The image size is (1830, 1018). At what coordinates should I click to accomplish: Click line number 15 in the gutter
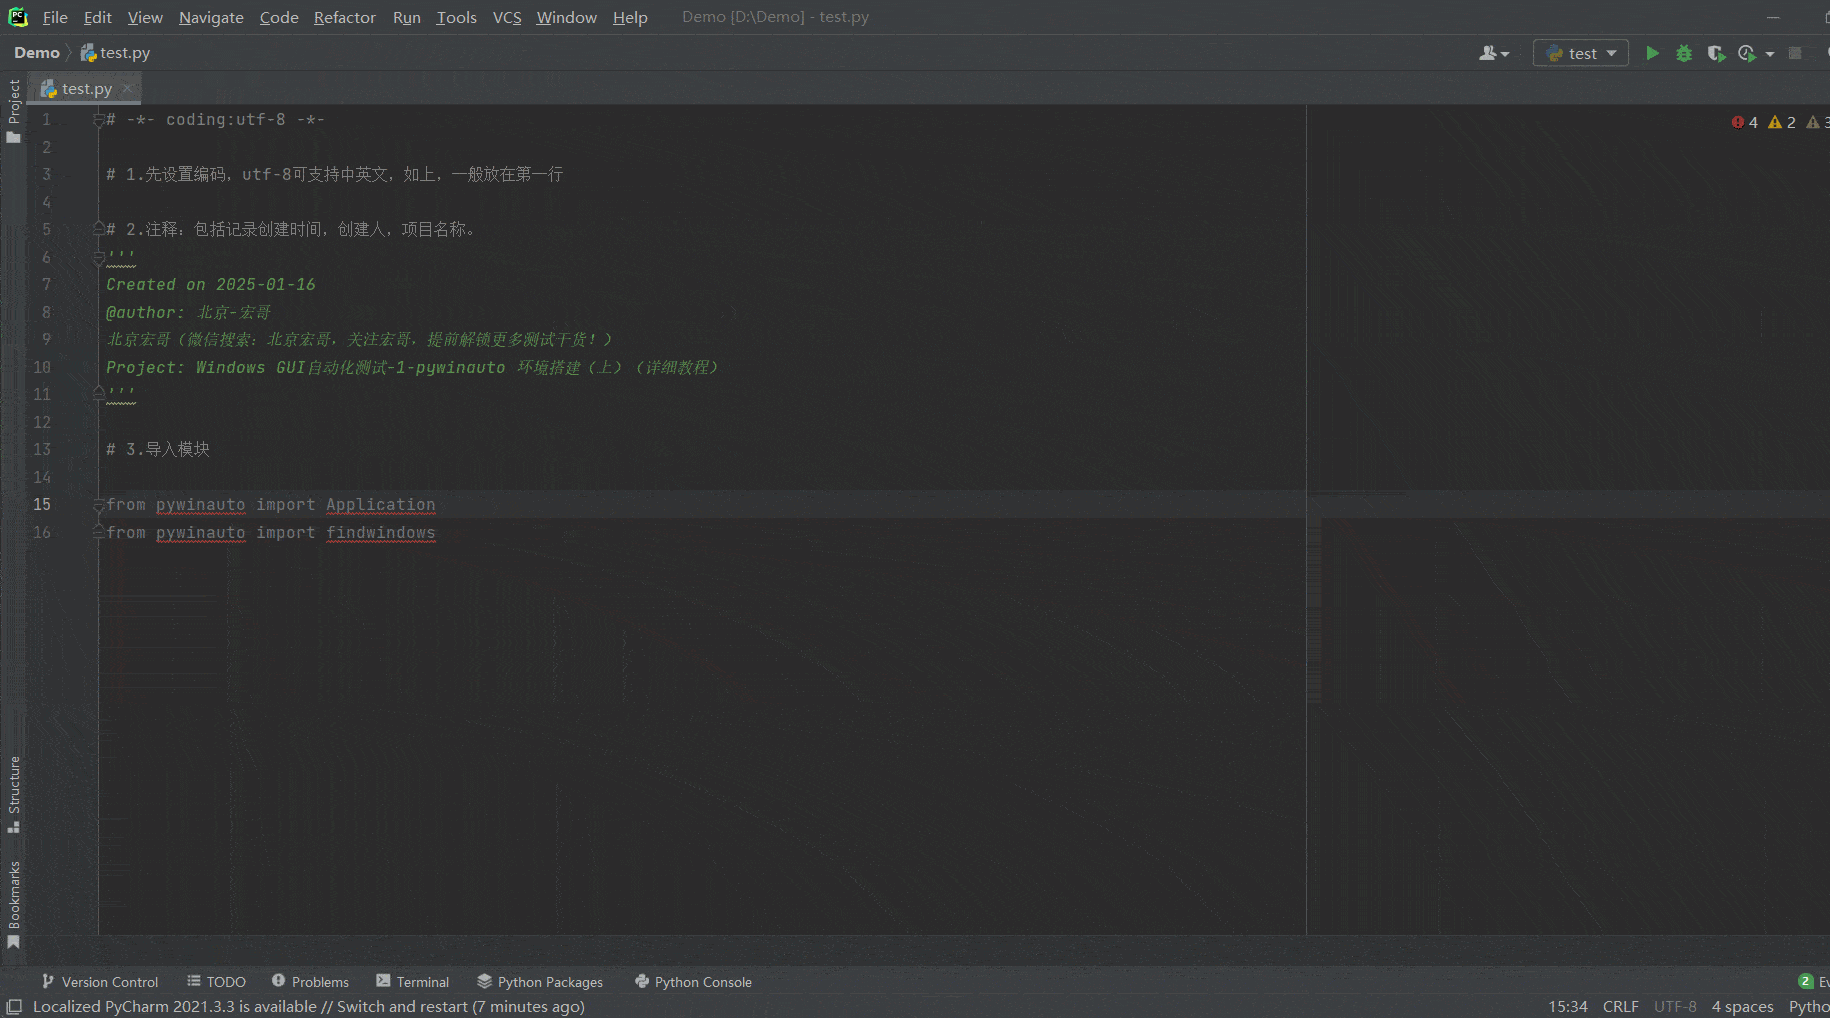tap(42, 505)
